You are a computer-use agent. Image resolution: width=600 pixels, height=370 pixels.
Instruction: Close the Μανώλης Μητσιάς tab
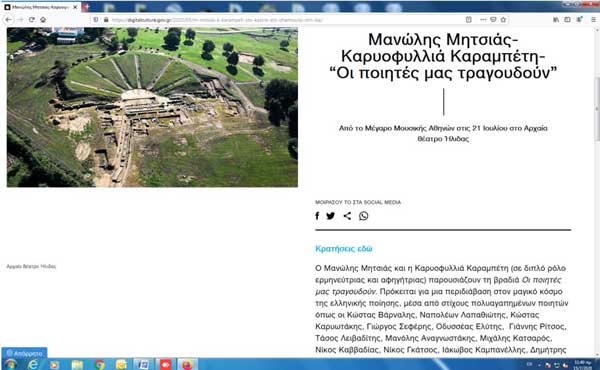[75, 7]
